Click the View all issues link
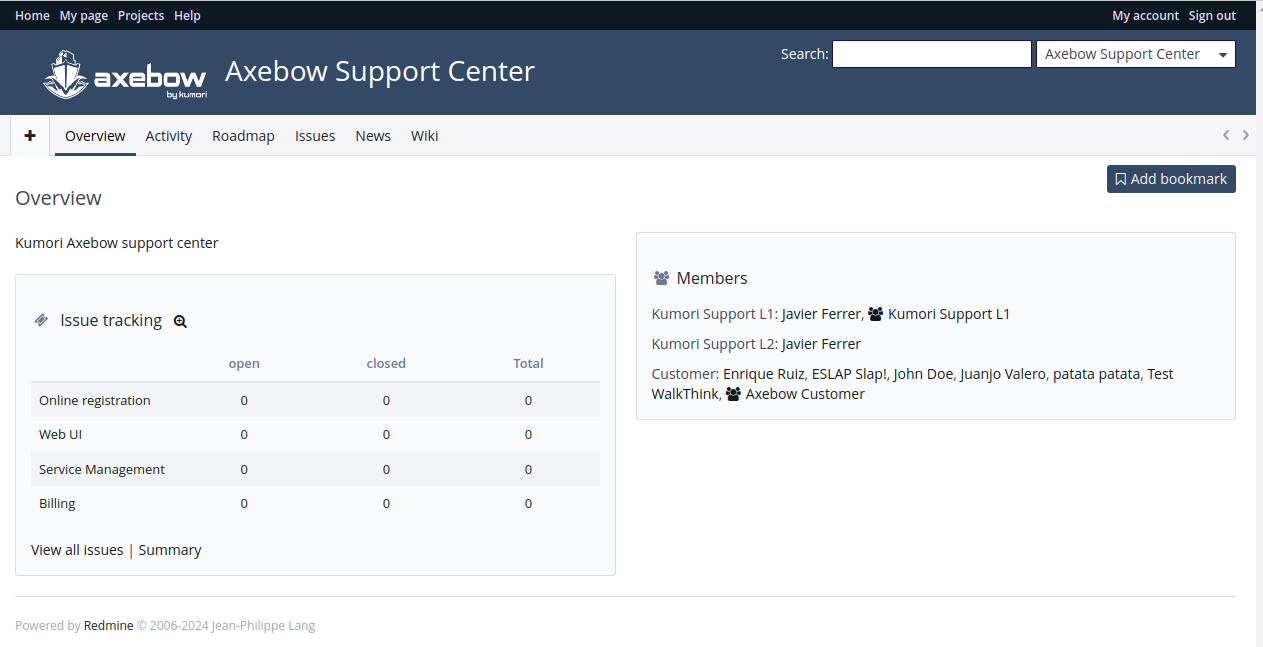The image size is (1263, 647). tap(77, 549)
